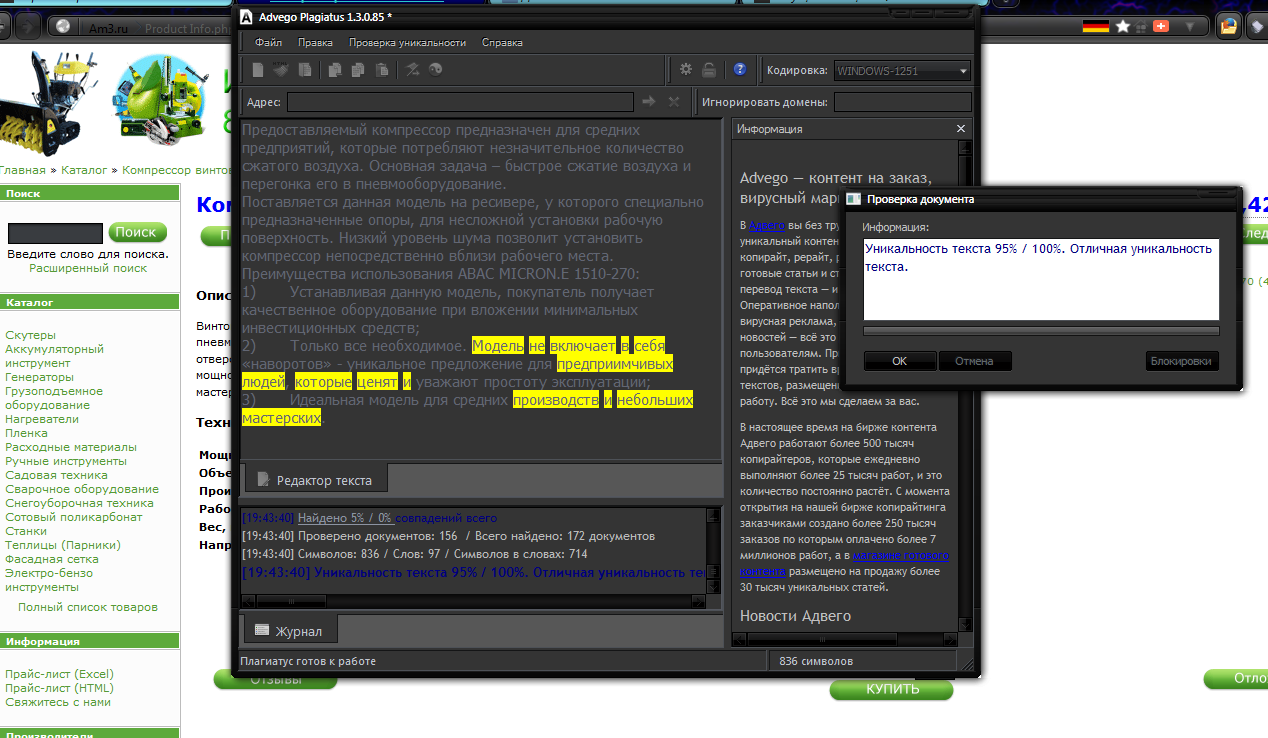This screenshot has height=738, width=1268.
Task: Open the Генераторы catalog link
Action: pyautogui.click(x=39, y=377)
